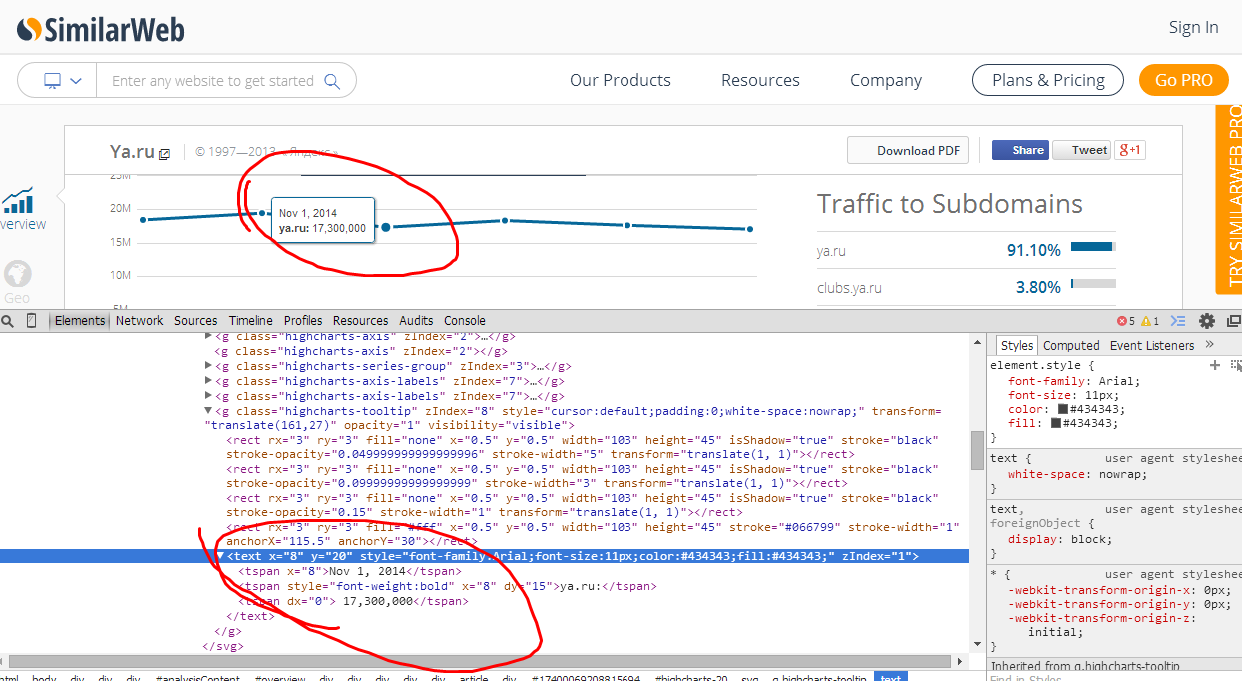Screen dimensions: 1242x681
Task: Click the DevTools dock-side icon
Action: click(1233, 321)
